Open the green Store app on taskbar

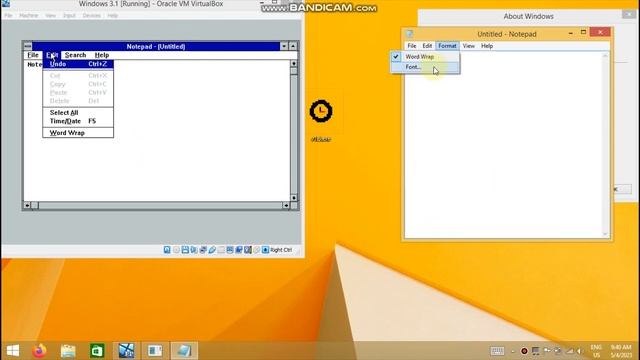click(x=97, y=351)
